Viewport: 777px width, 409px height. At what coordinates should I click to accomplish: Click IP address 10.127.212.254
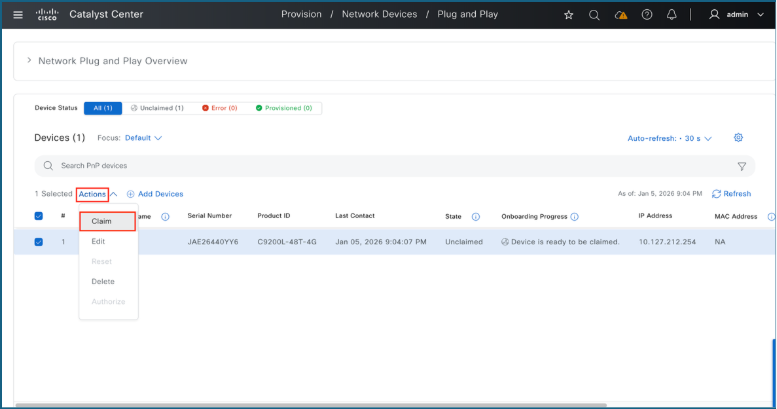pos(667,242)
